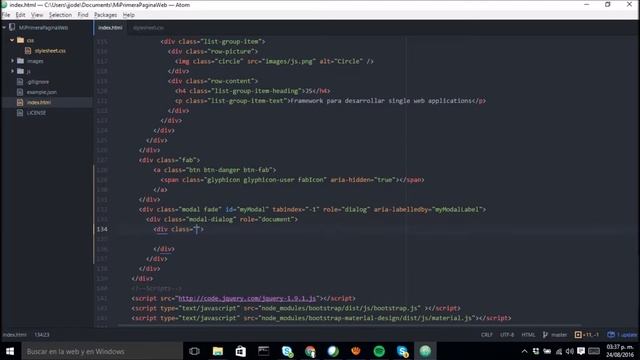Switch to the stylesheet.css editor tab

point(148,28)
